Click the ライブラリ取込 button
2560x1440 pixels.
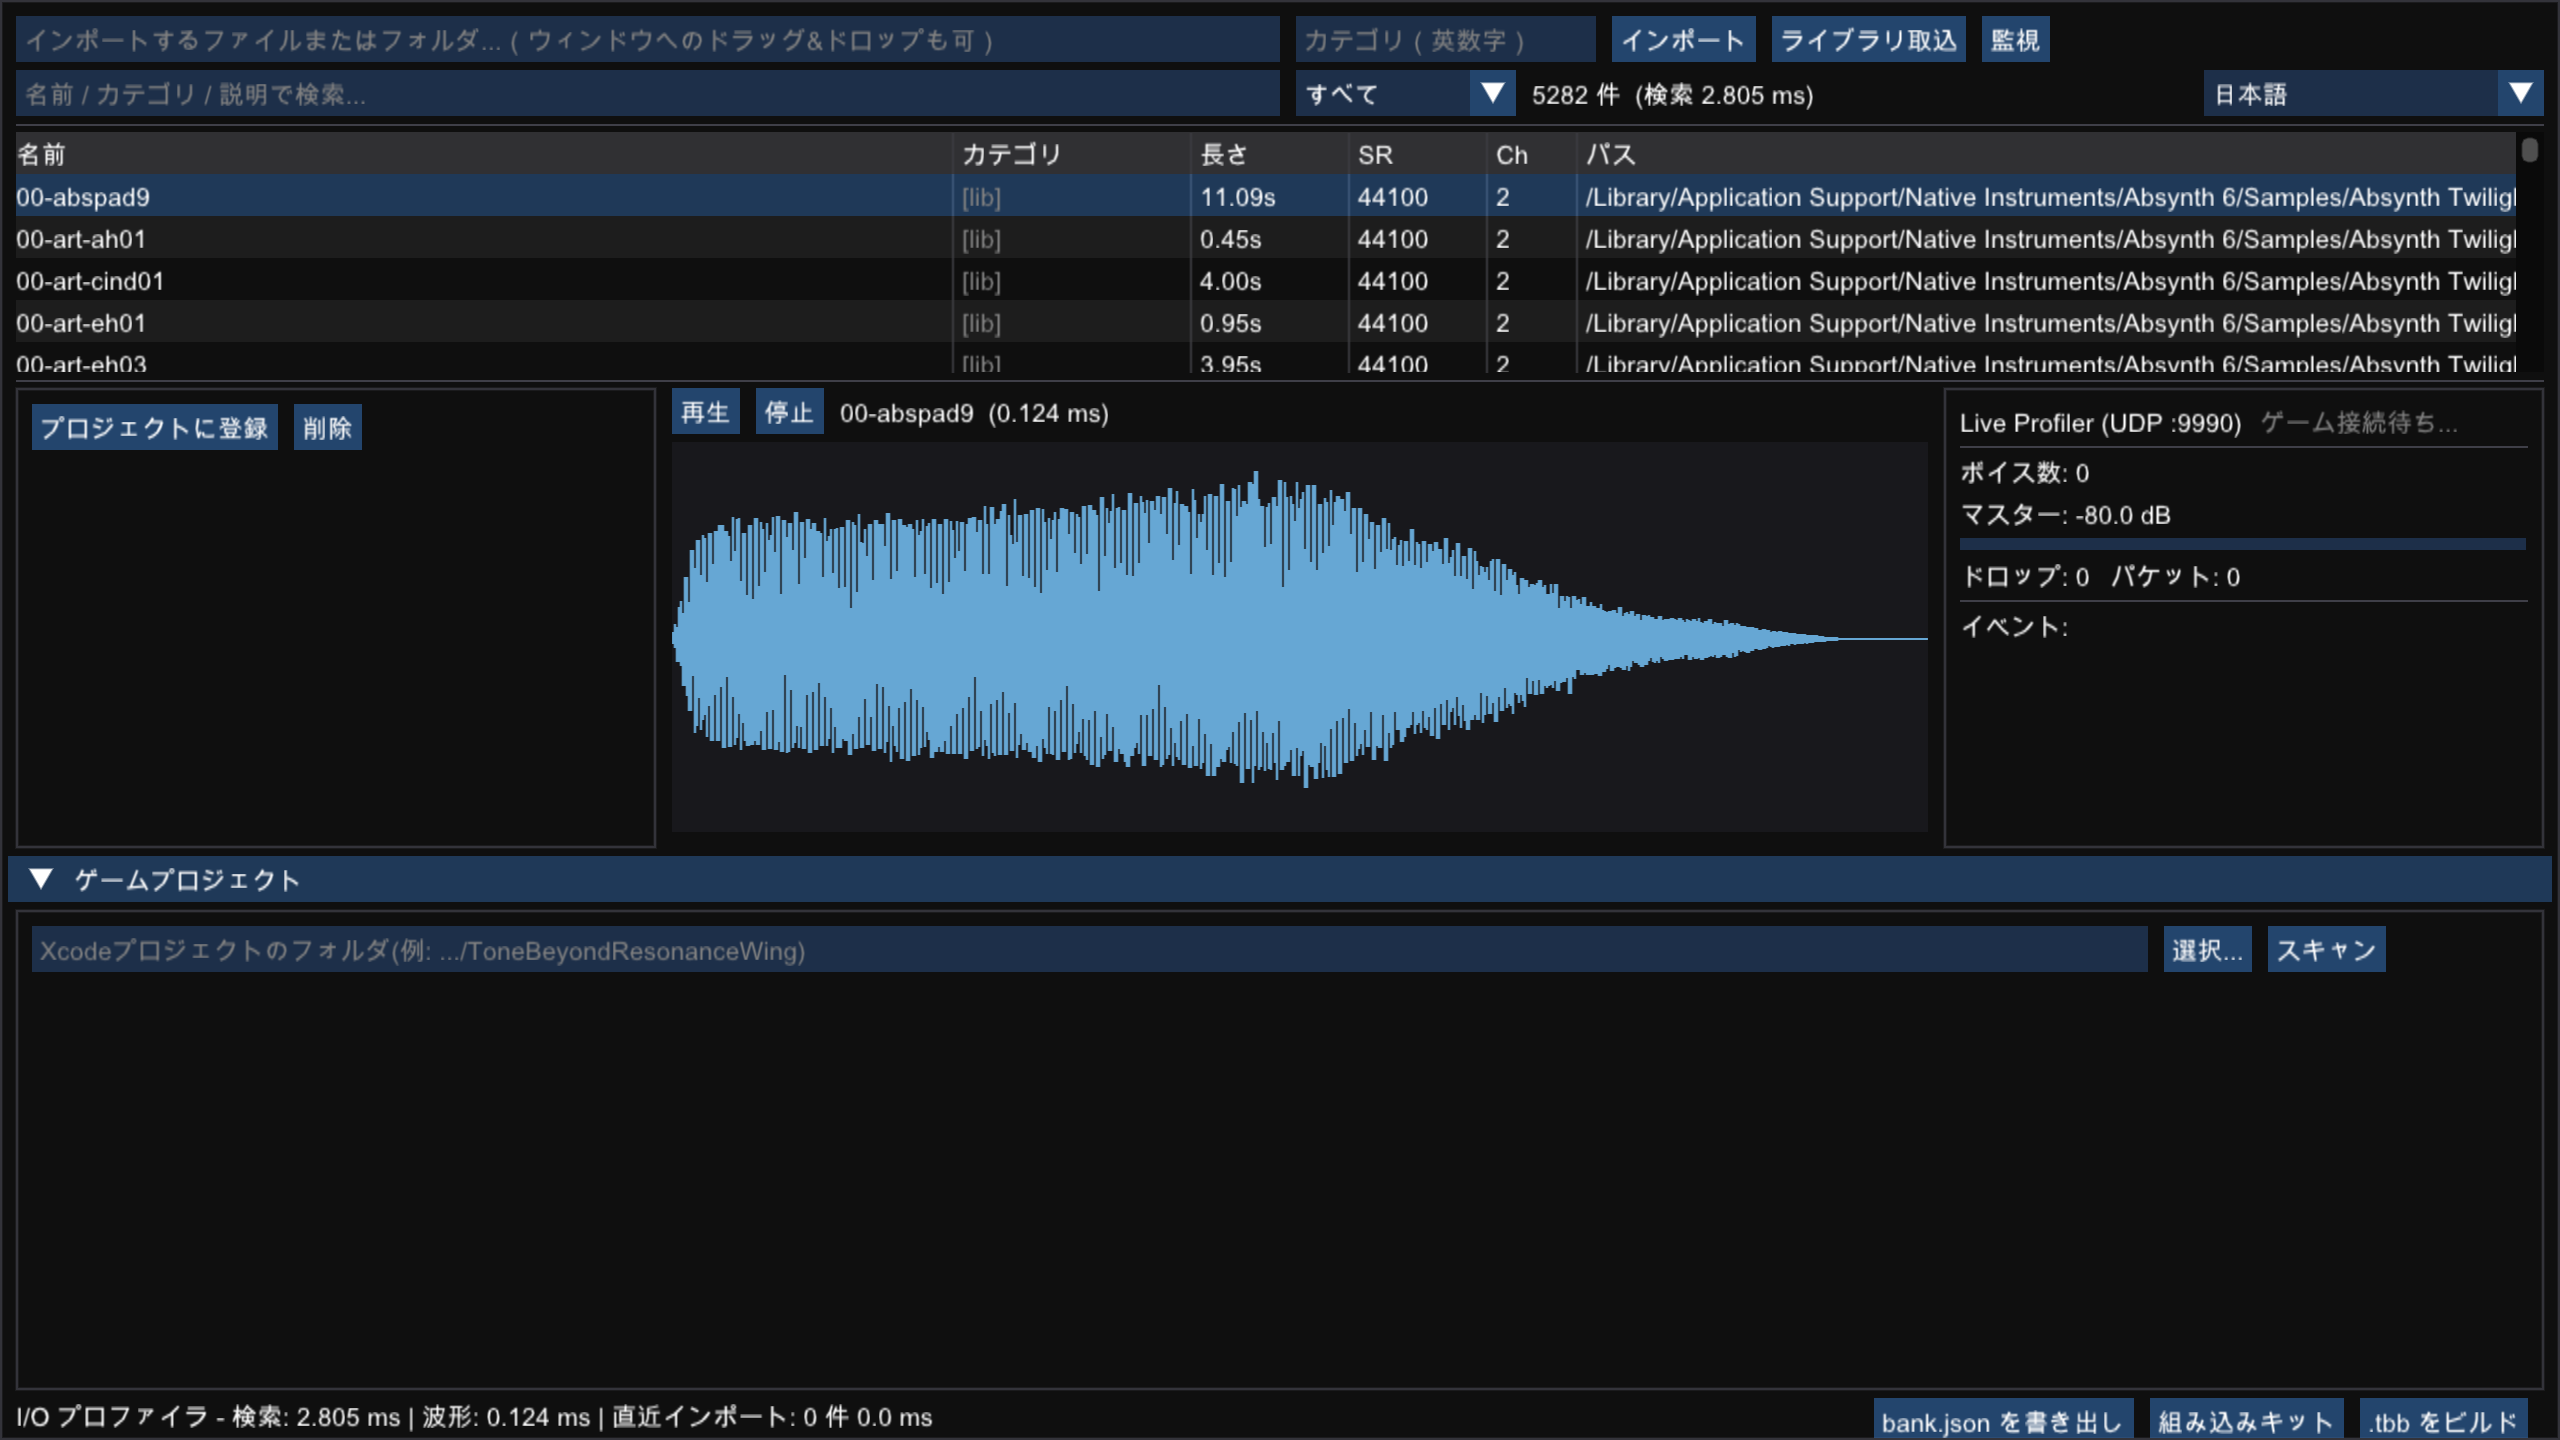[x=1868, y=40]
